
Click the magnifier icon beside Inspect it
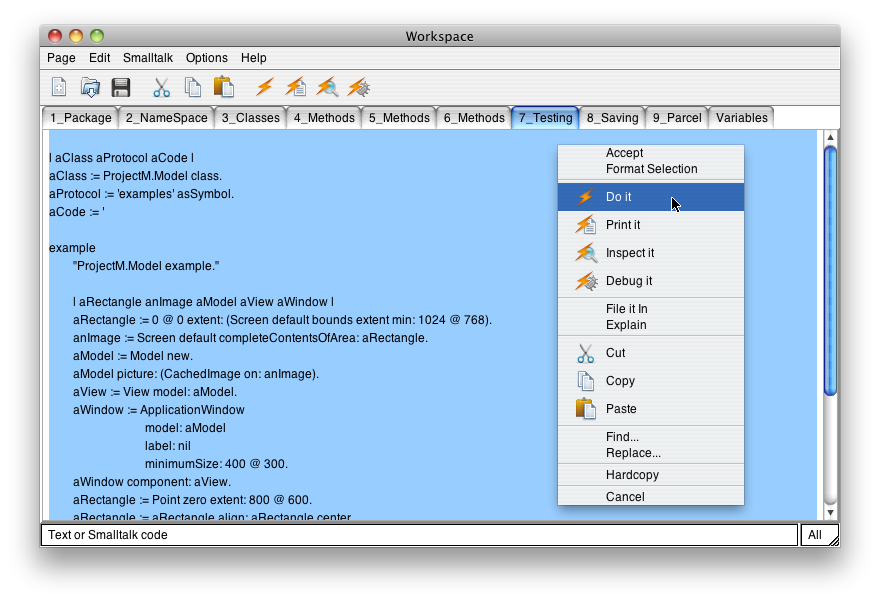pos(586,253)
